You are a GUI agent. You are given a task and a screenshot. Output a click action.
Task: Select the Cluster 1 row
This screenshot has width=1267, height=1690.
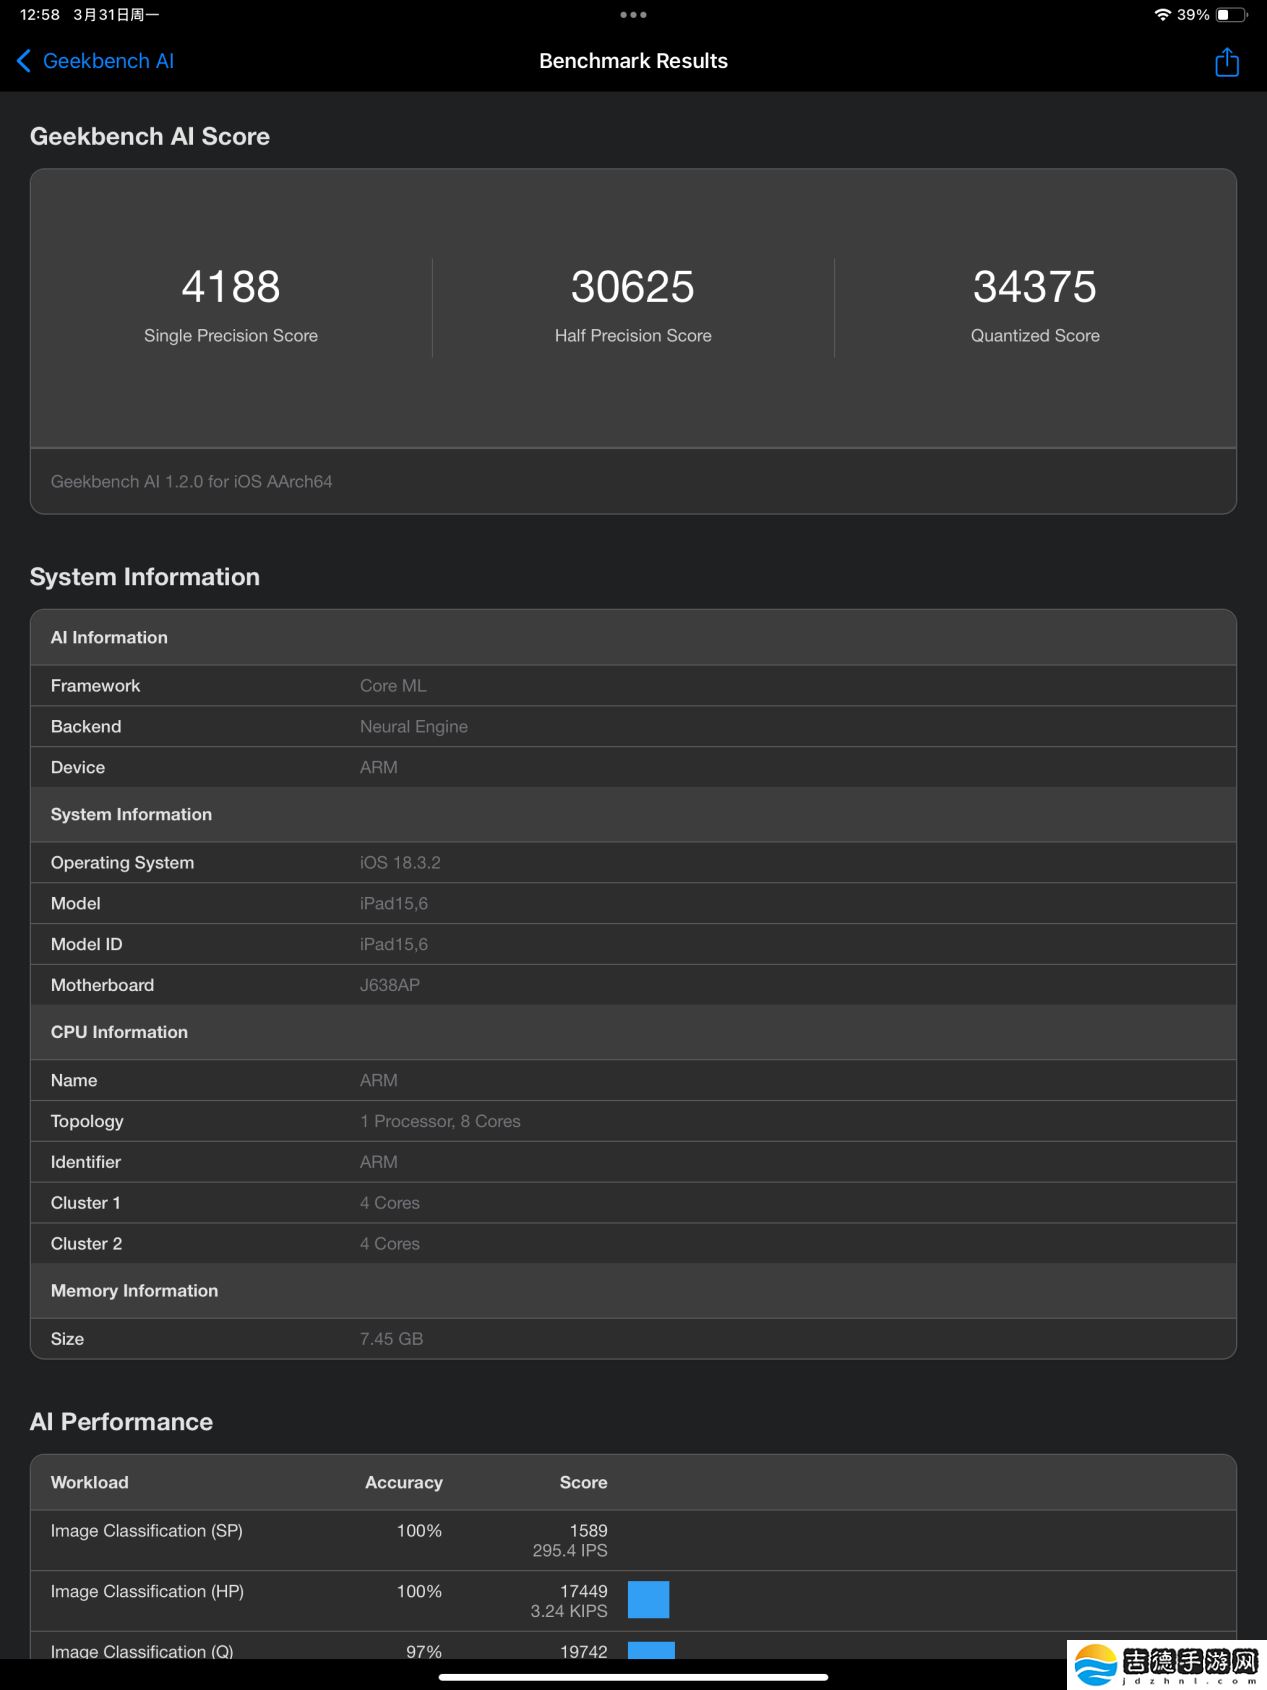pos(633,1203)
